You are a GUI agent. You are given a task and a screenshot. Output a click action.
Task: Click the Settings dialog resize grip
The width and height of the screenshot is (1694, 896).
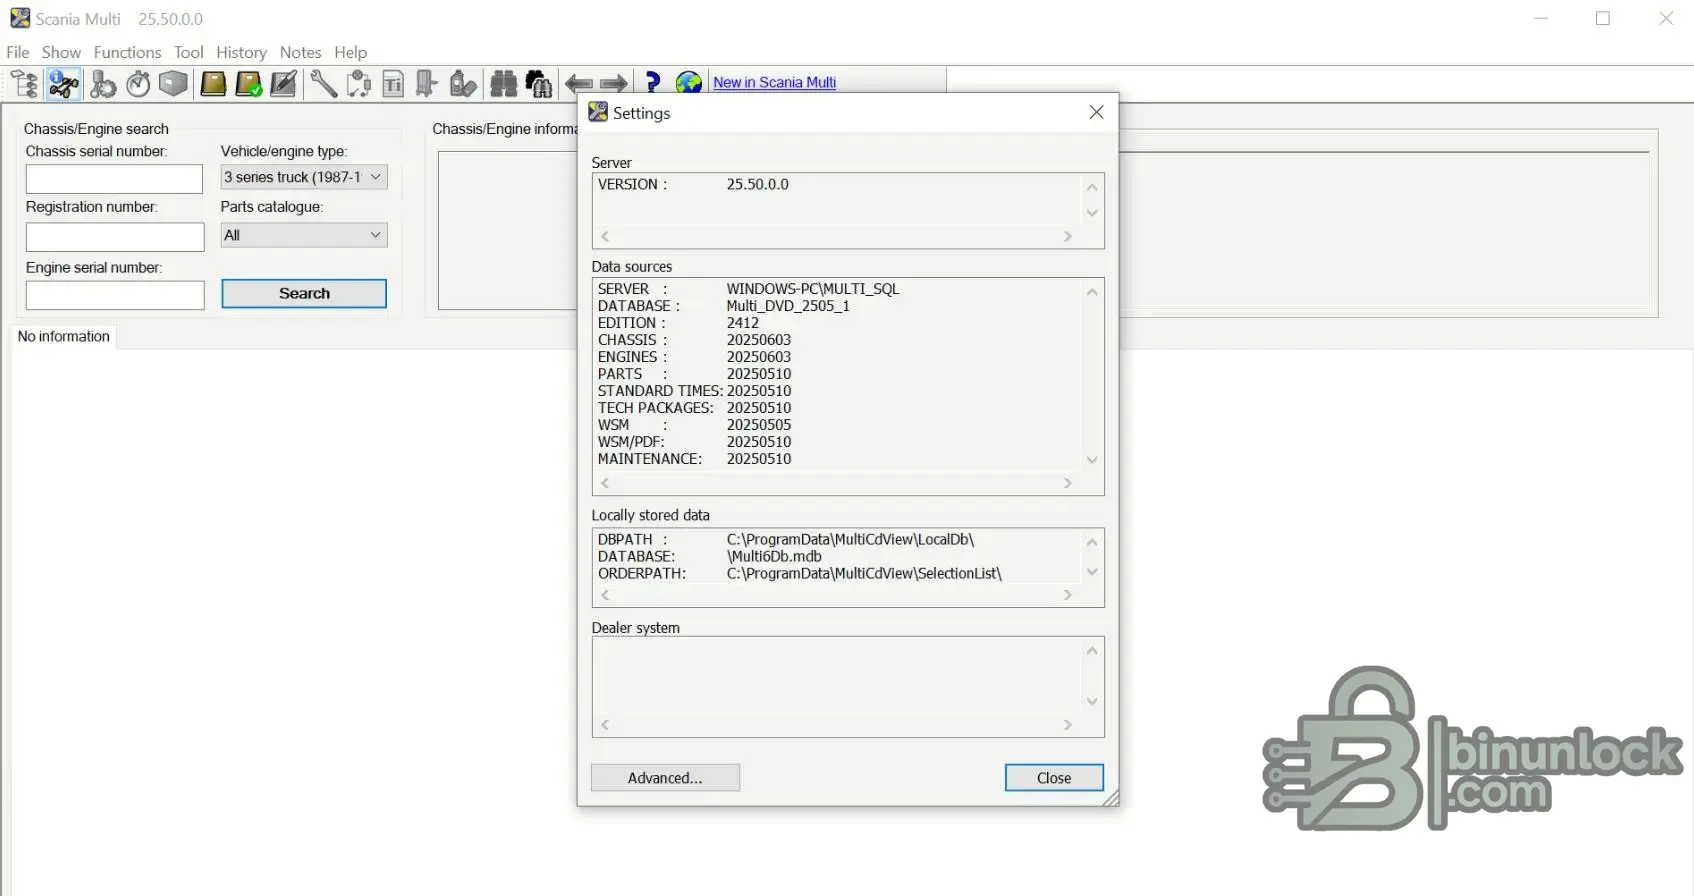1111,799
